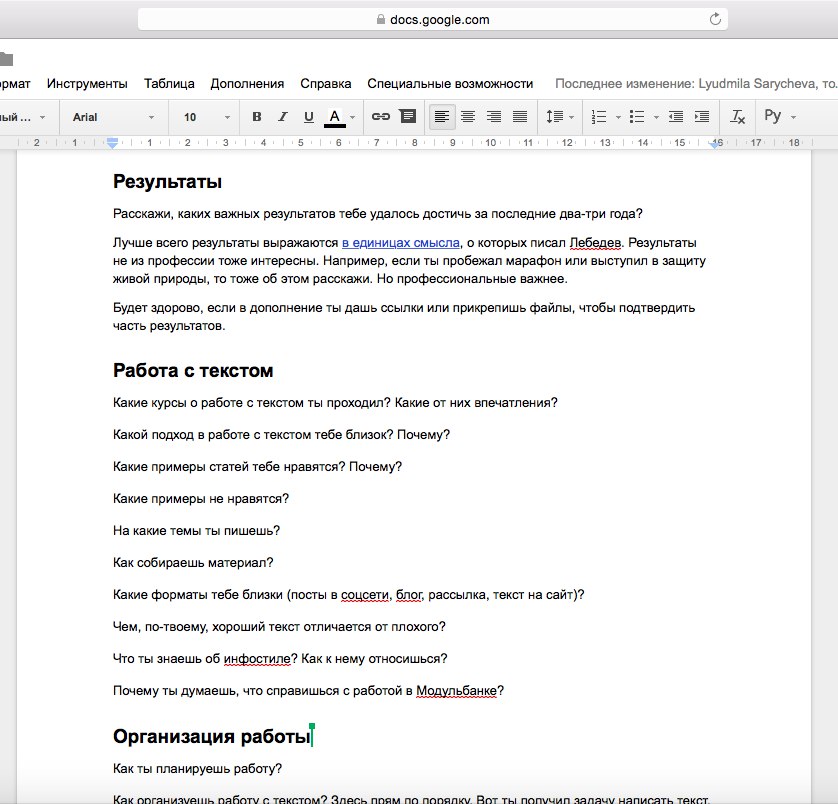The width and height of the screenshot is (838, 804).
Task: Open last change by Lyudmila Sarycheva
Action: [696, 83]
